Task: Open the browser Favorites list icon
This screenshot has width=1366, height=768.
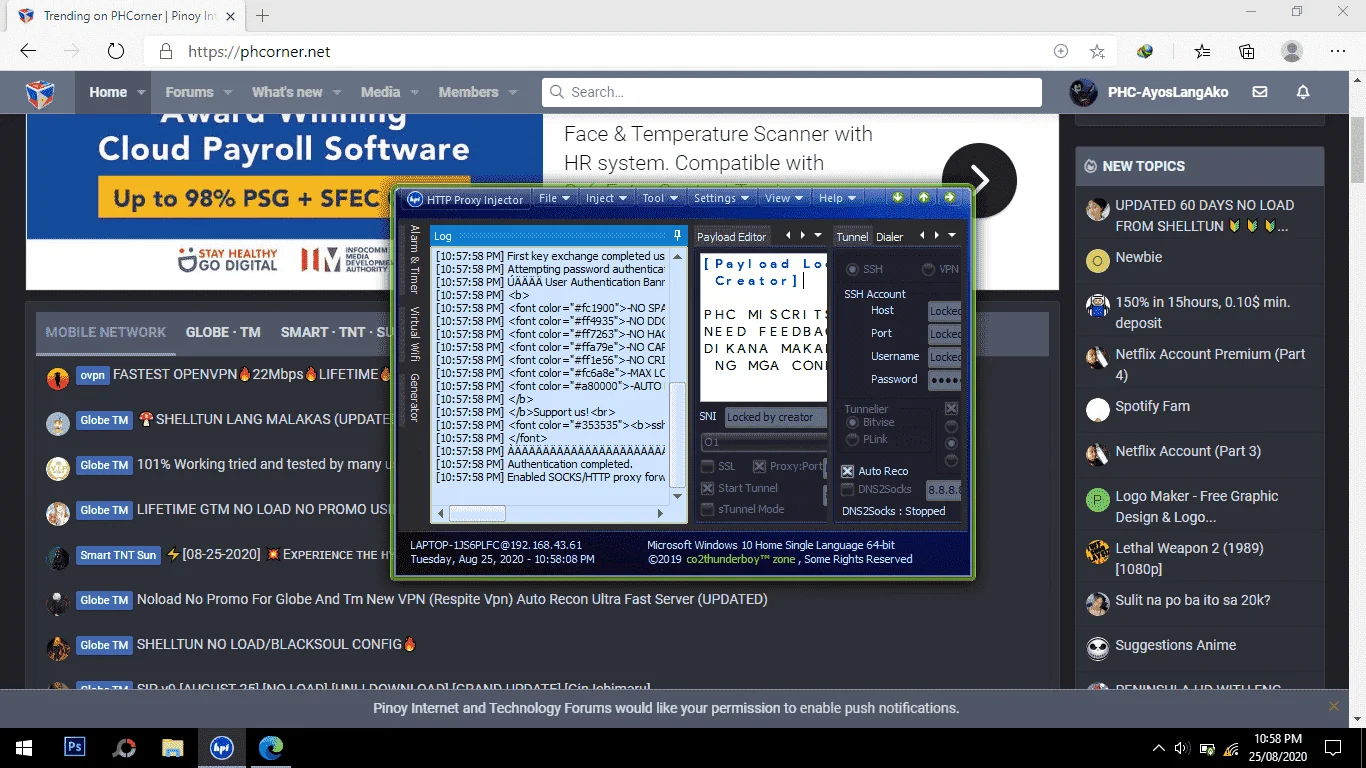Action: point(1202,51)
